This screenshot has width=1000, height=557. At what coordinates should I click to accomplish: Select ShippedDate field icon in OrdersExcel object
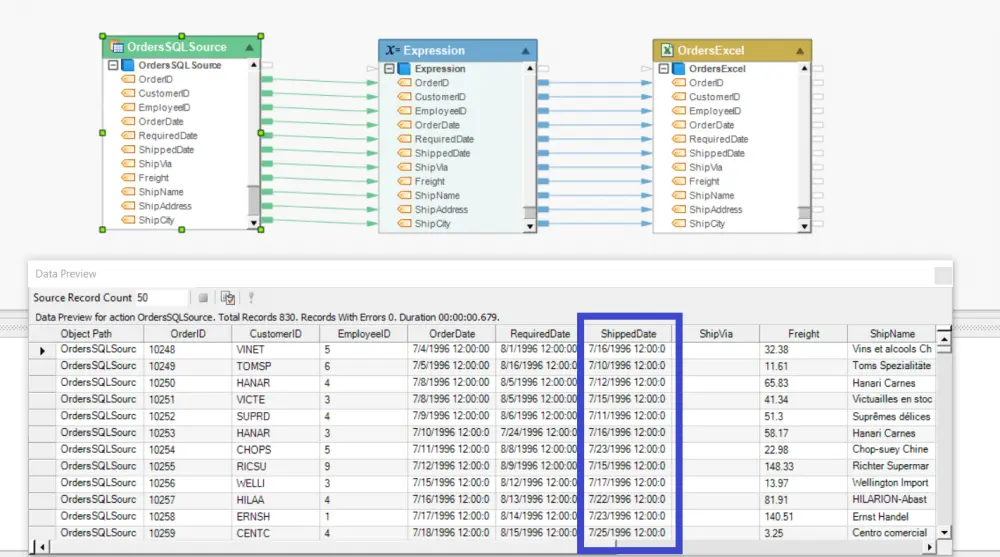(679, 152)
